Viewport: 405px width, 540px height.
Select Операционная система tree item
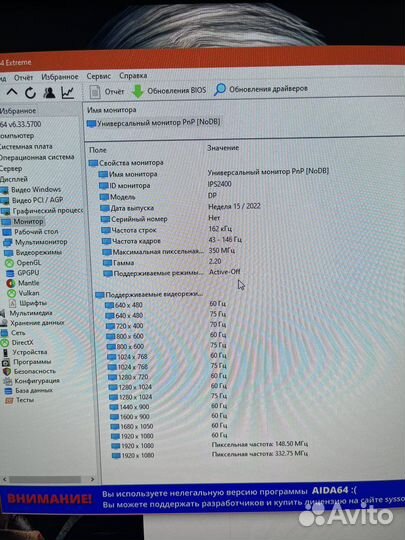tap(37, 157)
